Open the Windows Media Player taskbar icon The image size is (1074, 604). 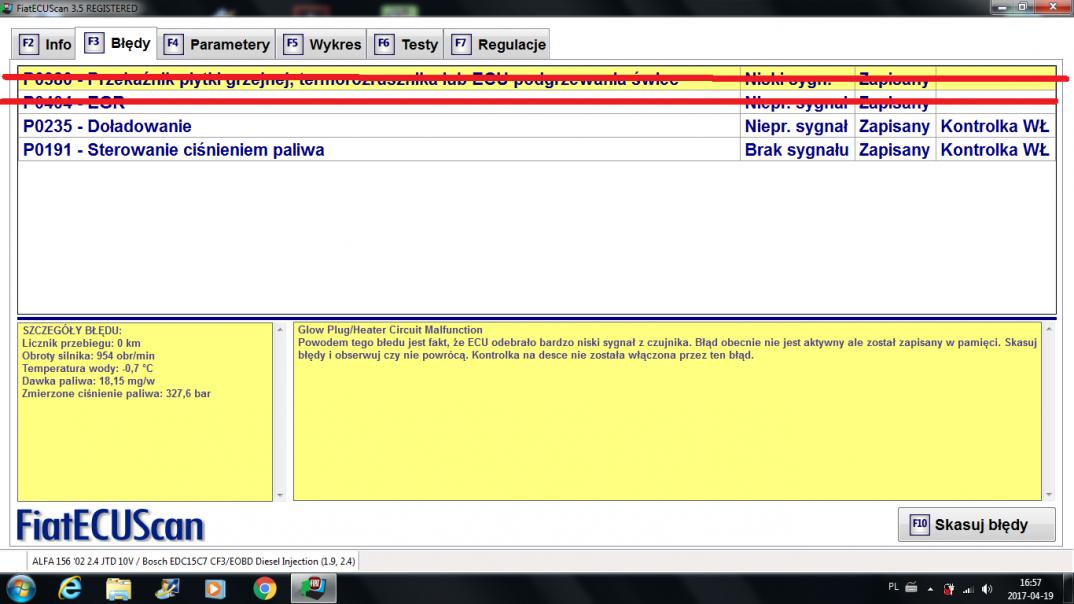tap(214, 588)
